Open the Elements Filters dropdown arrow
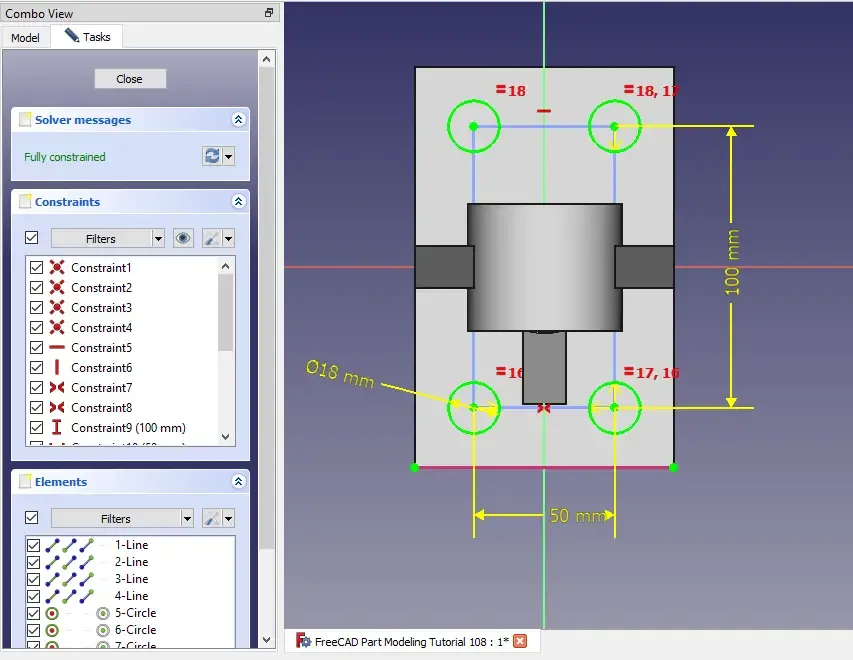This screenshot has height=660, width=853. (x=187, y=519)
